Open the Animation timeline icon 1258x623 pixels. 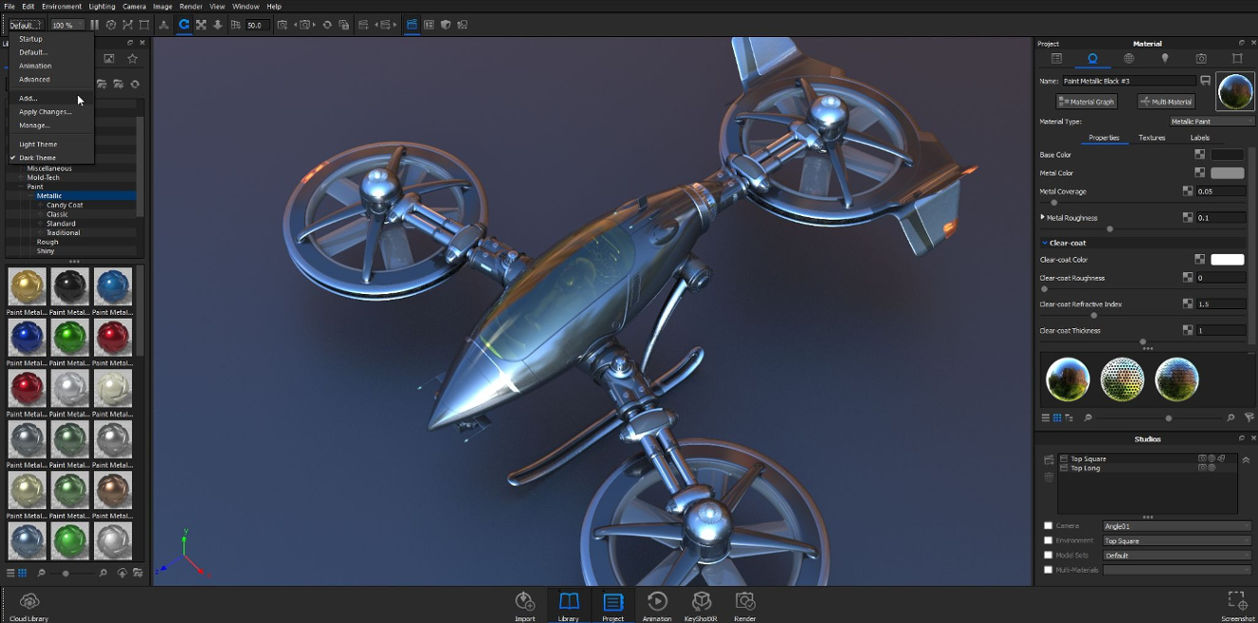[x=657, y=603]
